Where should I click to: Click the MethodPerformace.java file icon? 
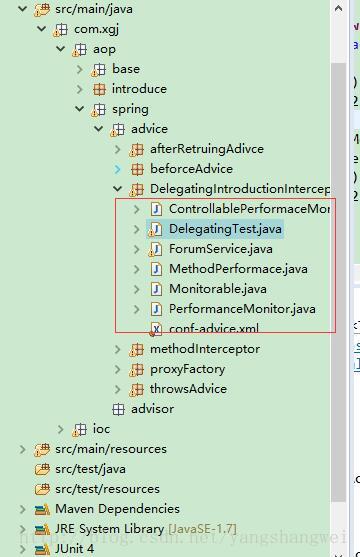[156, 269]
